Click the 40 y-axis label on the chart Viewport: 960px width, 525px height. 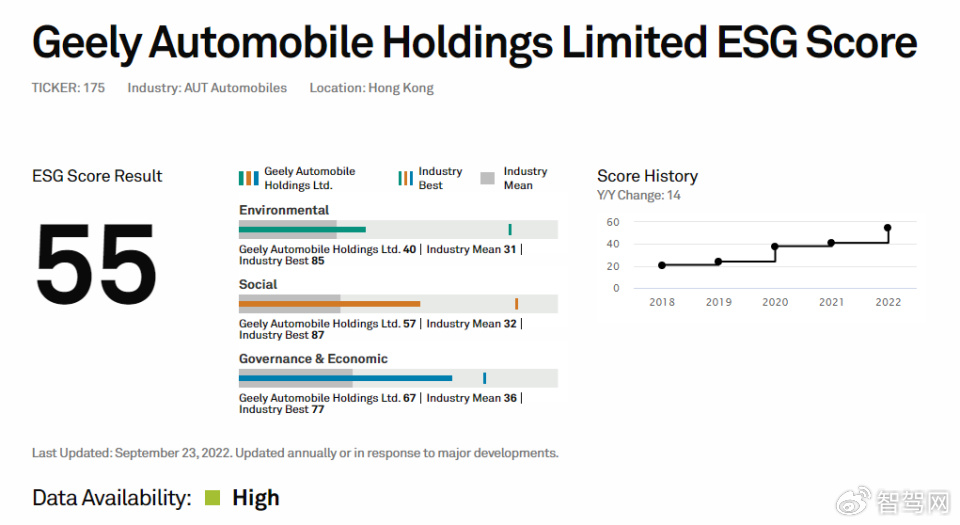[x=613, y=244]
